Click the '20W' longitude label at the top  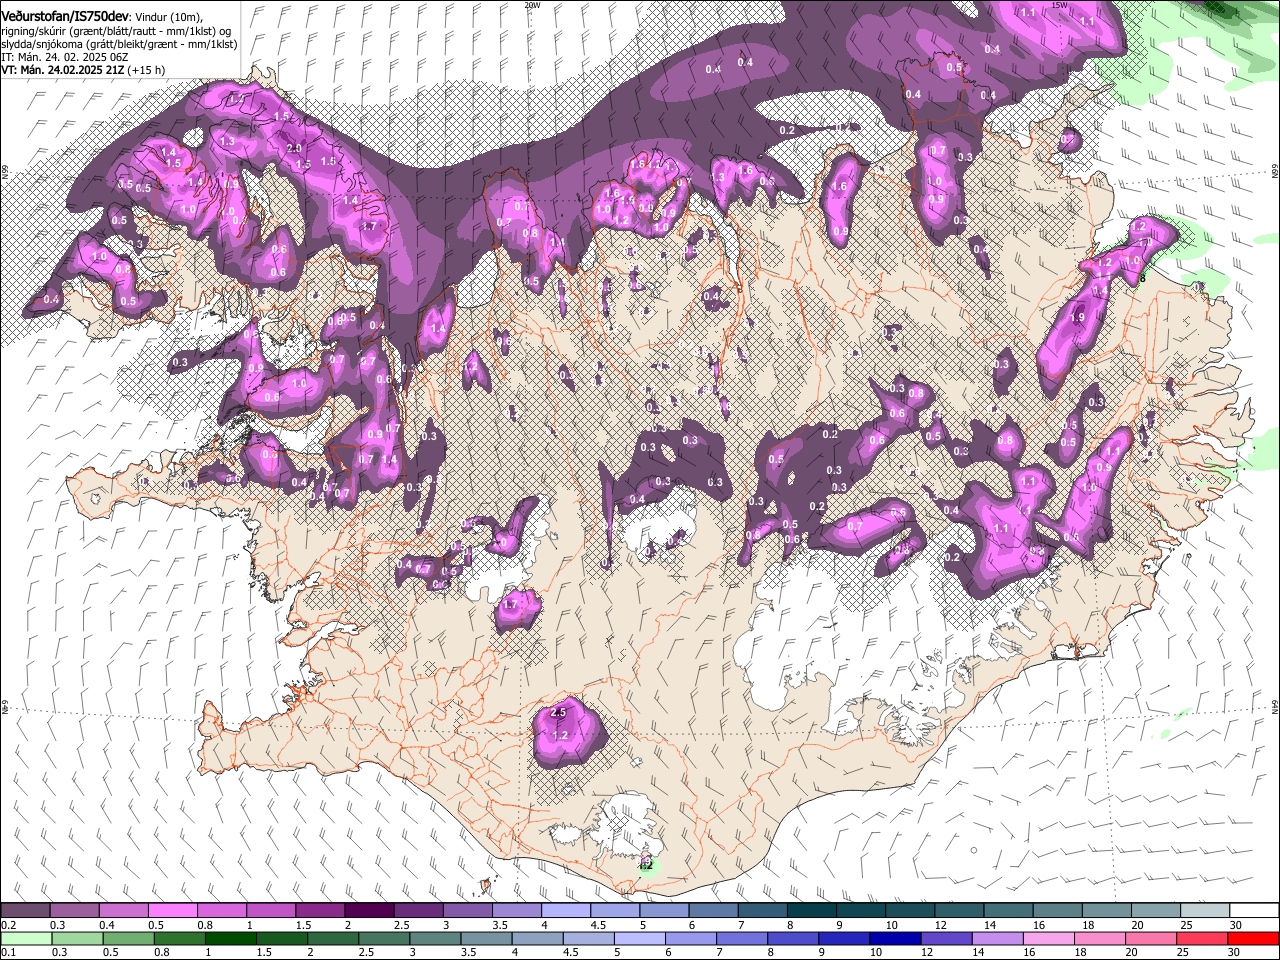(532, 5)
